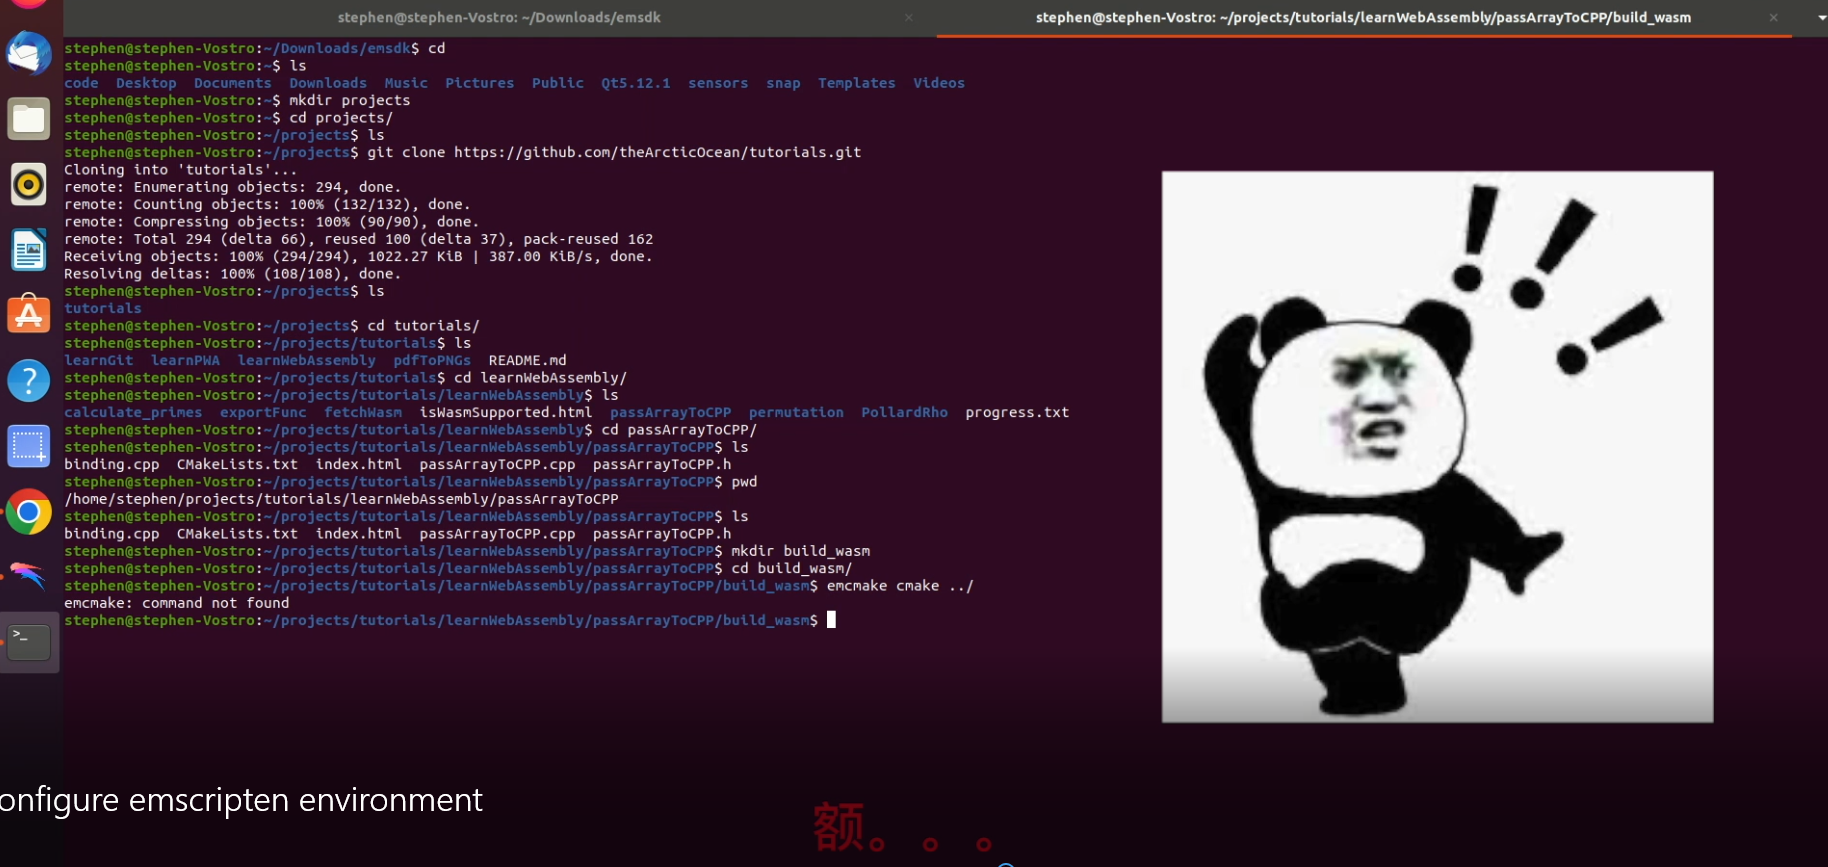The image size is (1828, 867).
Task: Click 'remote: Compressing objects: 100% (90/90)' line
Action: point(271,222)
